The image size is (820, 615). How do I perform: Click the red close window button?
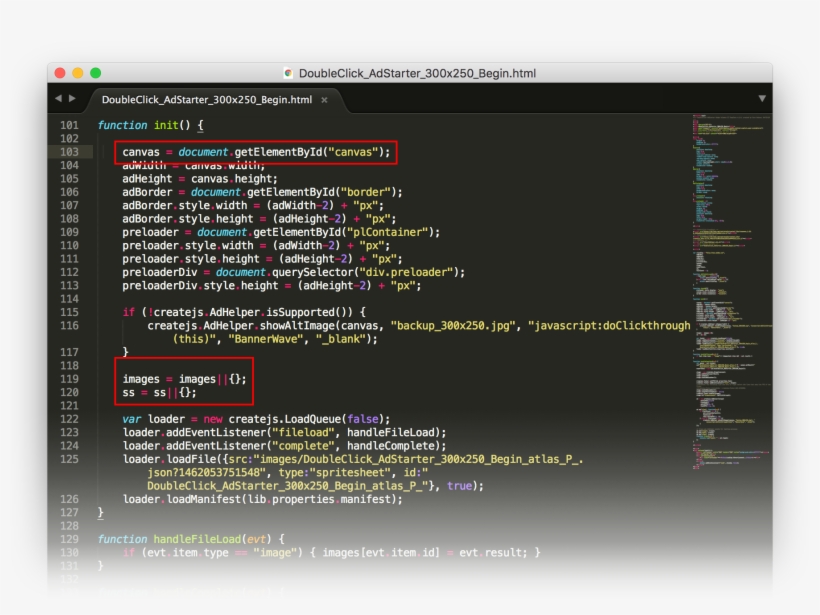click(60, 73)
